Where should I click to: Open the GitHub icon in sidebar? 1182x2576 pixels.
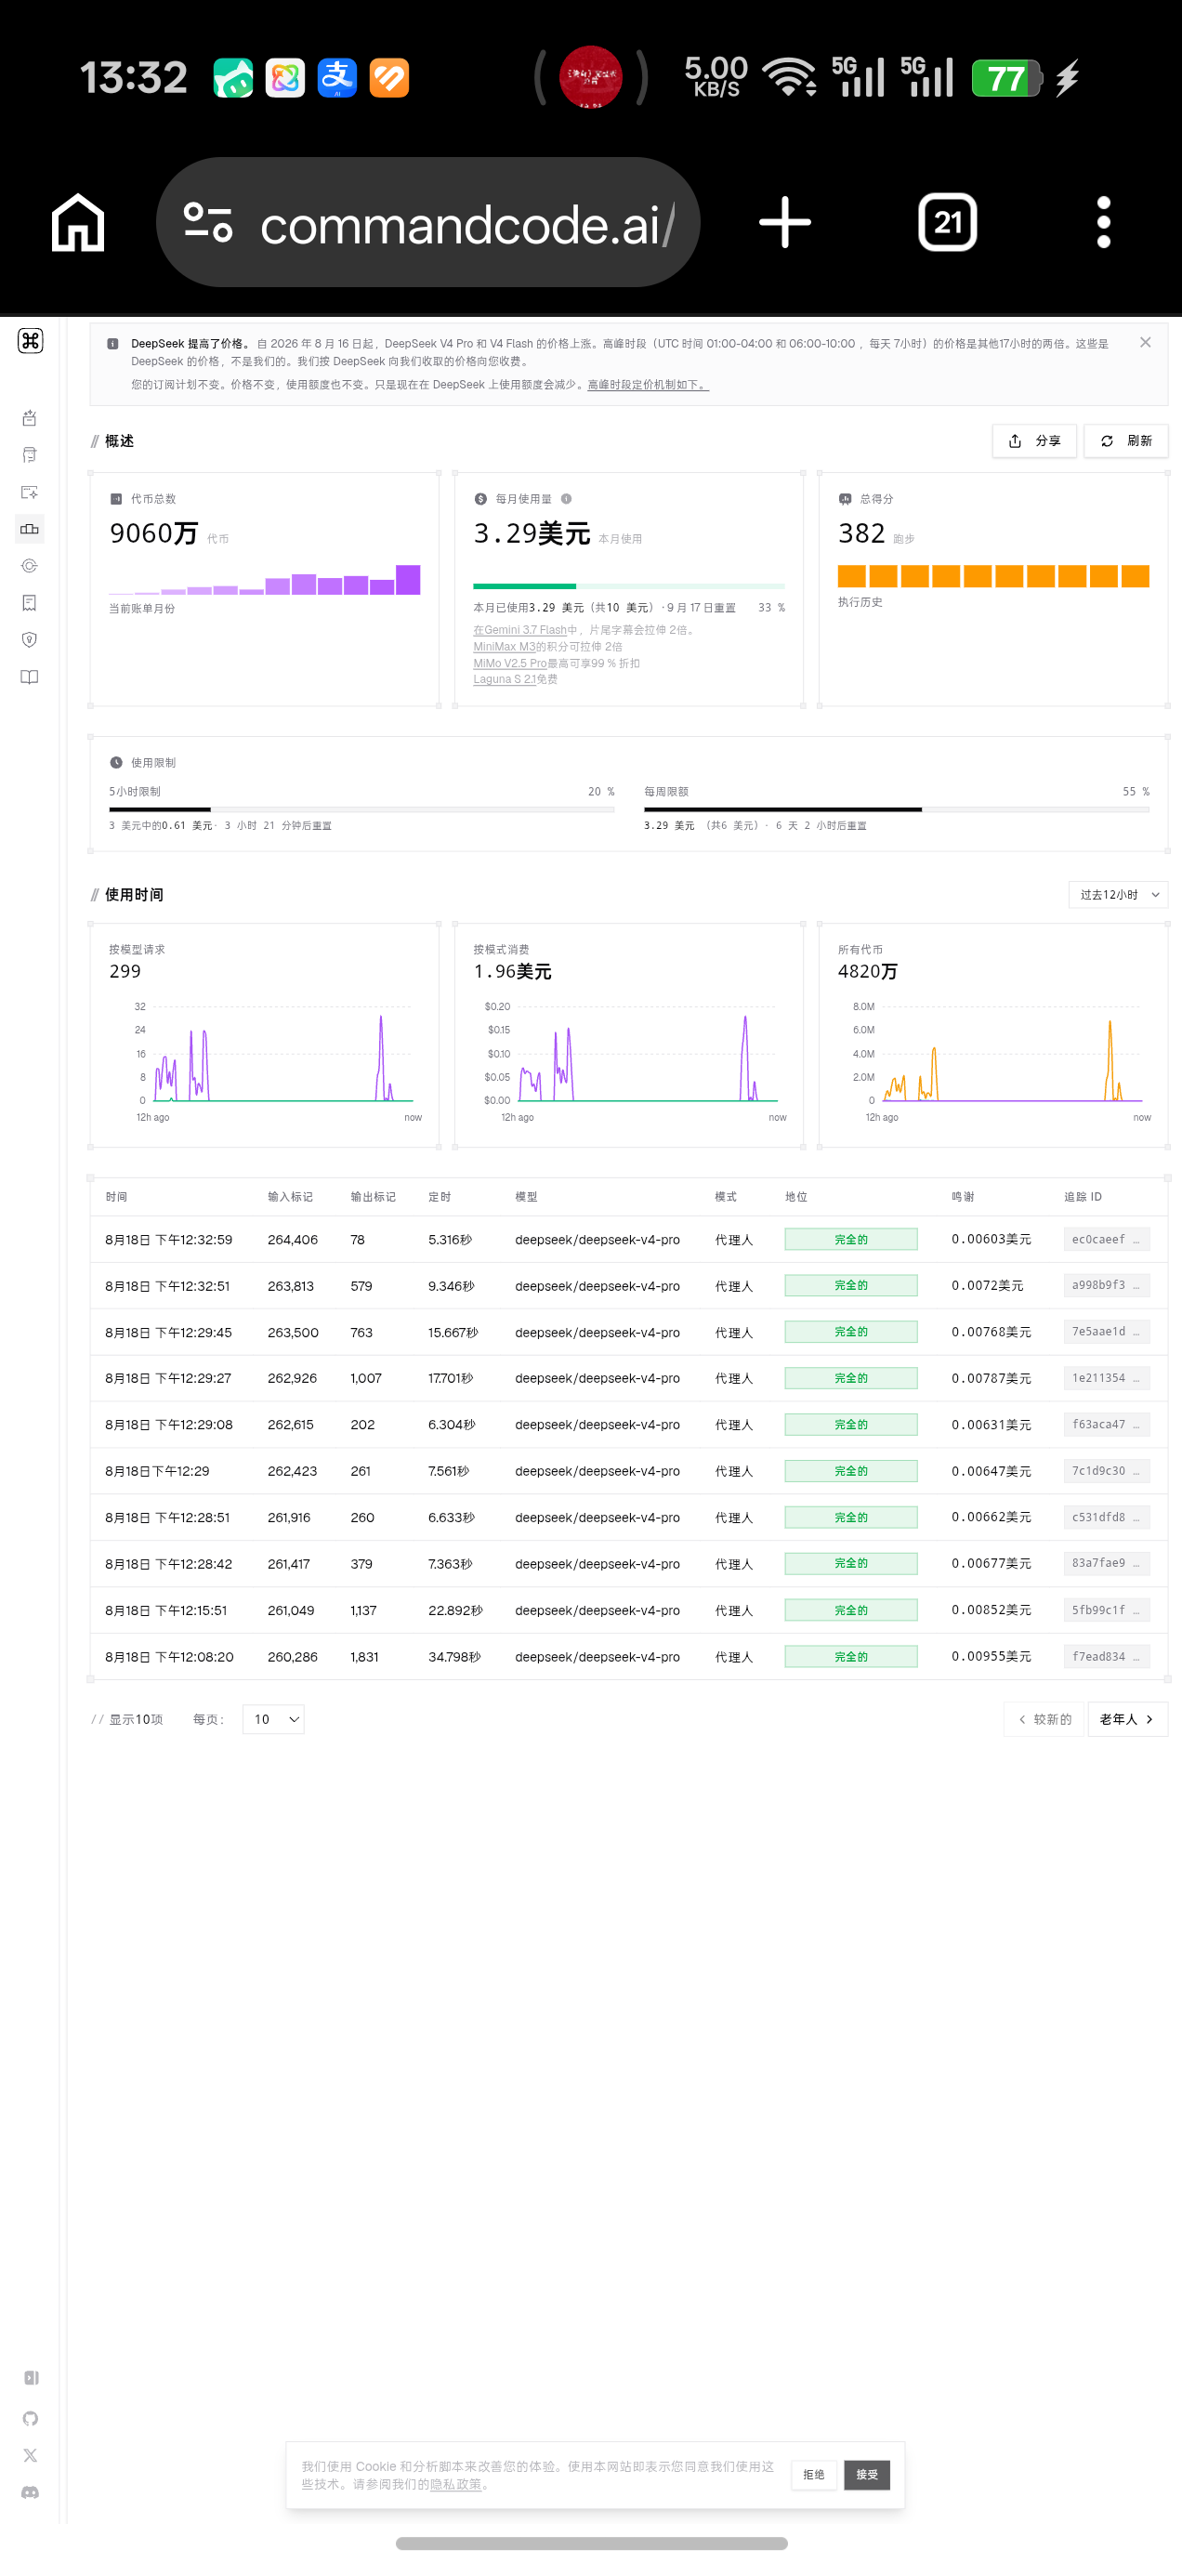click(30, 2418)
